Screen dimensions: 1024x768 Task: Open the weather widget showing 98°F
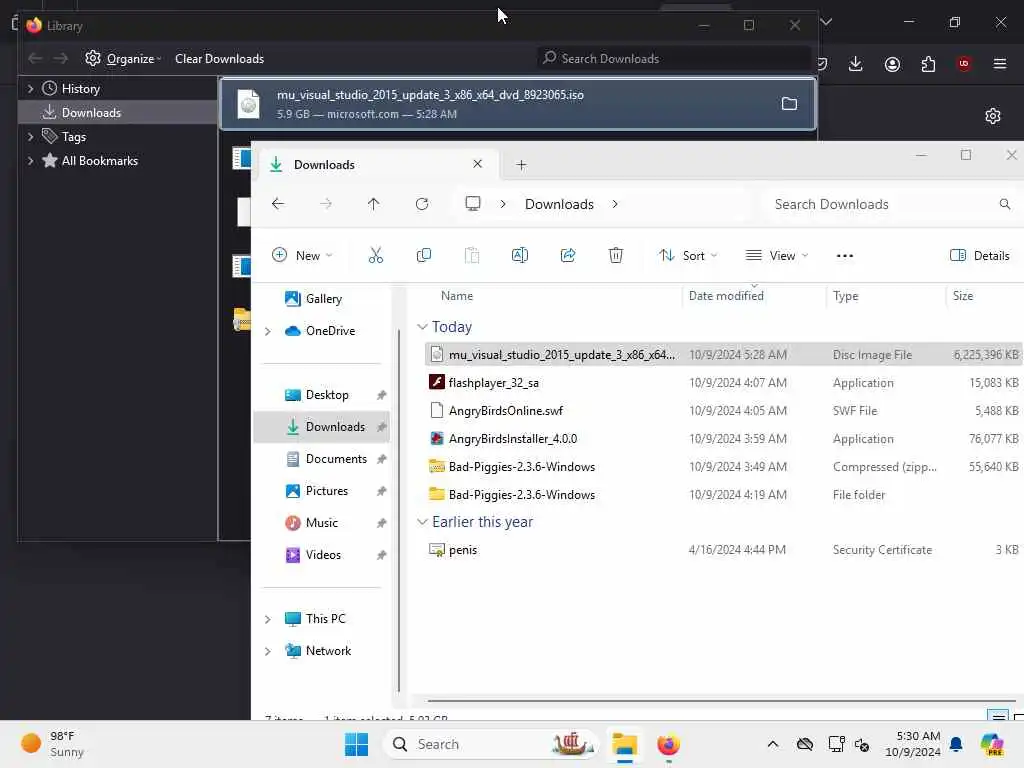coord(52,744)
